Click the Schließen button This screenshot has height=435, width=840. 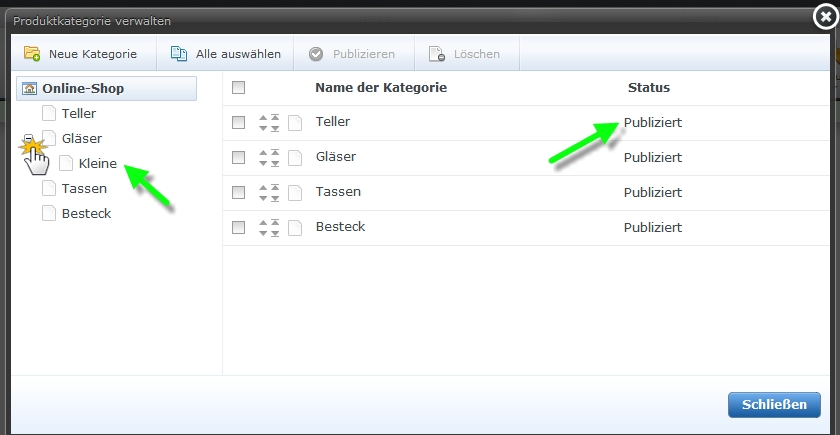pos(774,404)
